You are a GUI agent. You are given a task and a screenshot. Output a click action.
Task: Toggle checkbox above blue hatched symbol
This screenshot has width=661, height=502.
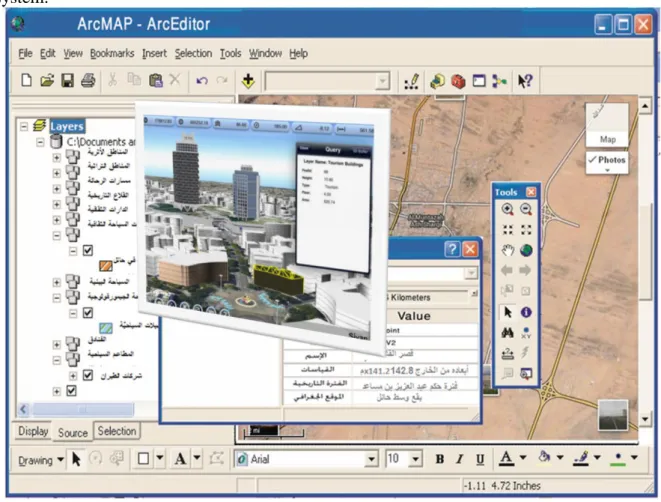pyautogui.click(x=88, y=313)
